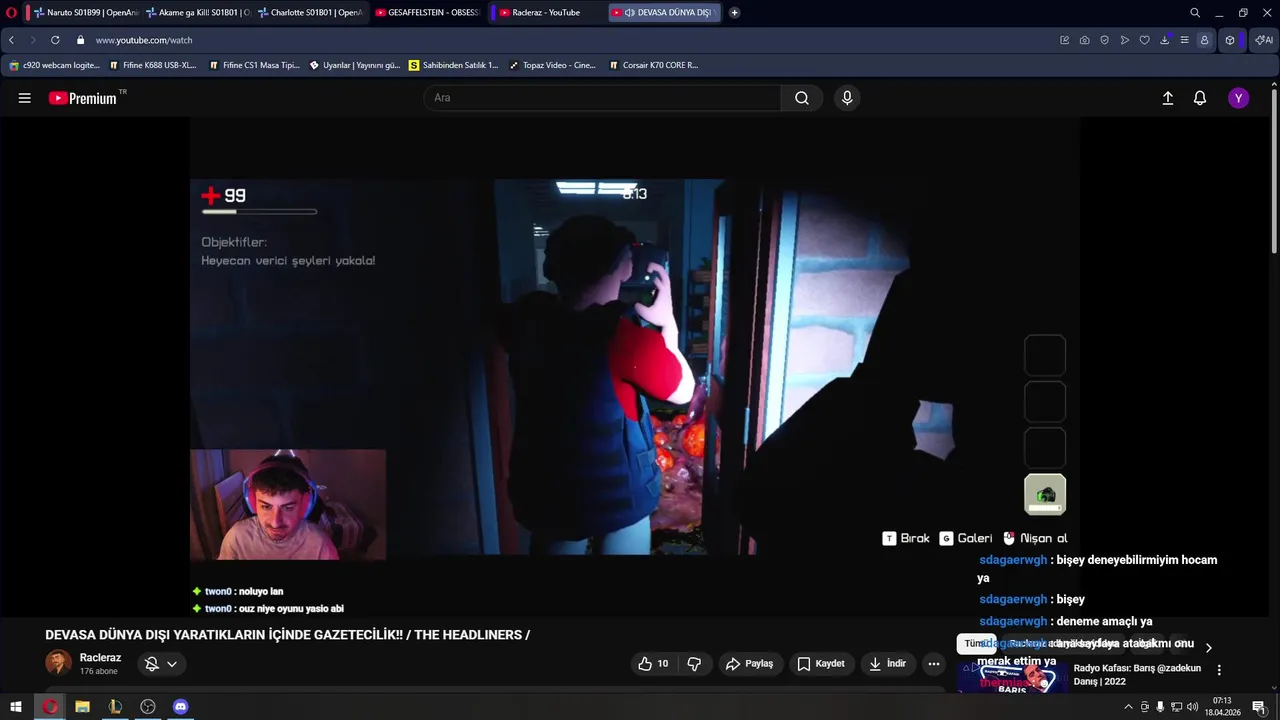Add page to bookmarks heart icon
1280x720 pixels.
pos(1145,40)
